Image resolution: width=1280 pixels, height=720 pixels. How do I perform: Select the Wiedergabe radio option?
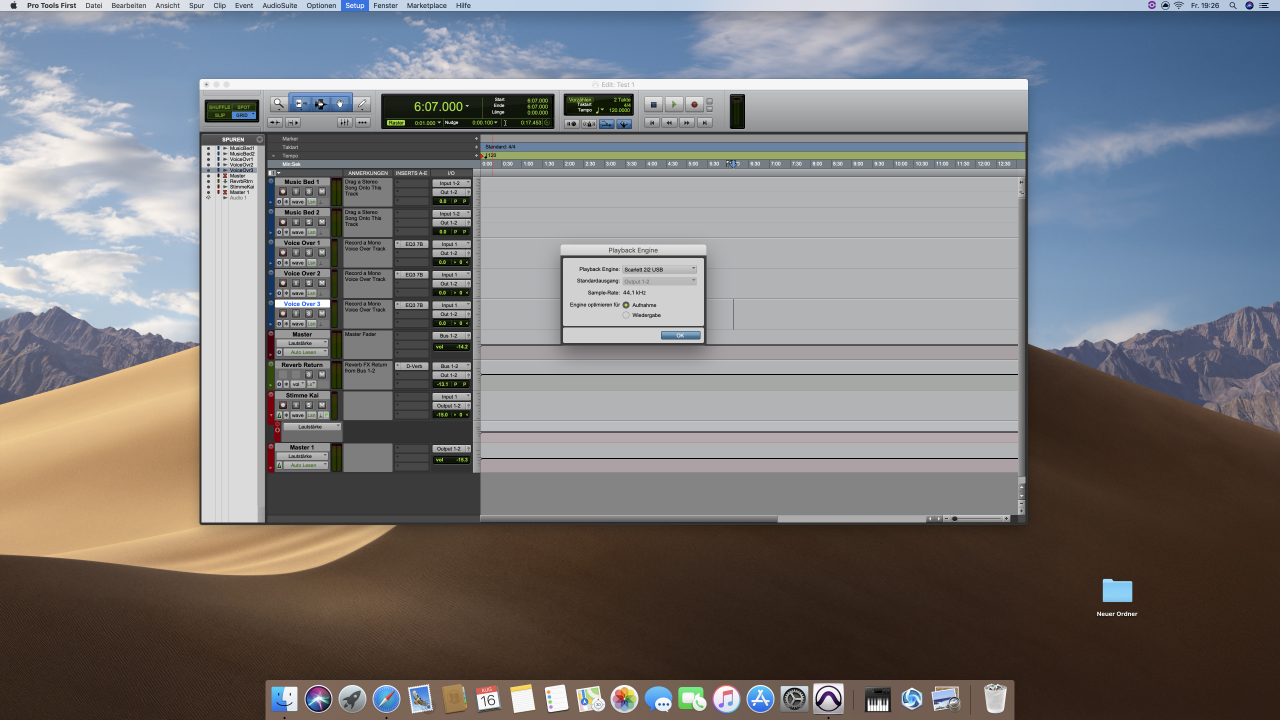pyautogui.click(x=626, y=315)
